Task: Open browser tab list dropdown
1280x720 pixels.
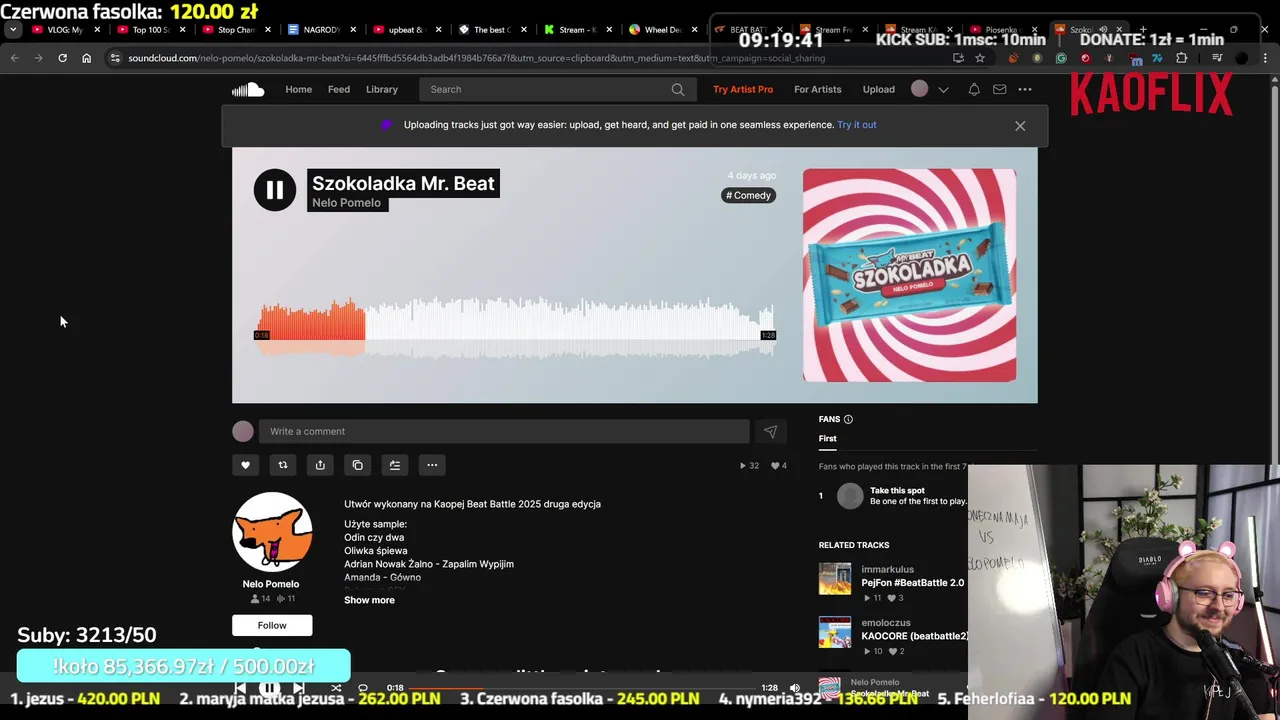Action: click(12, 30)
